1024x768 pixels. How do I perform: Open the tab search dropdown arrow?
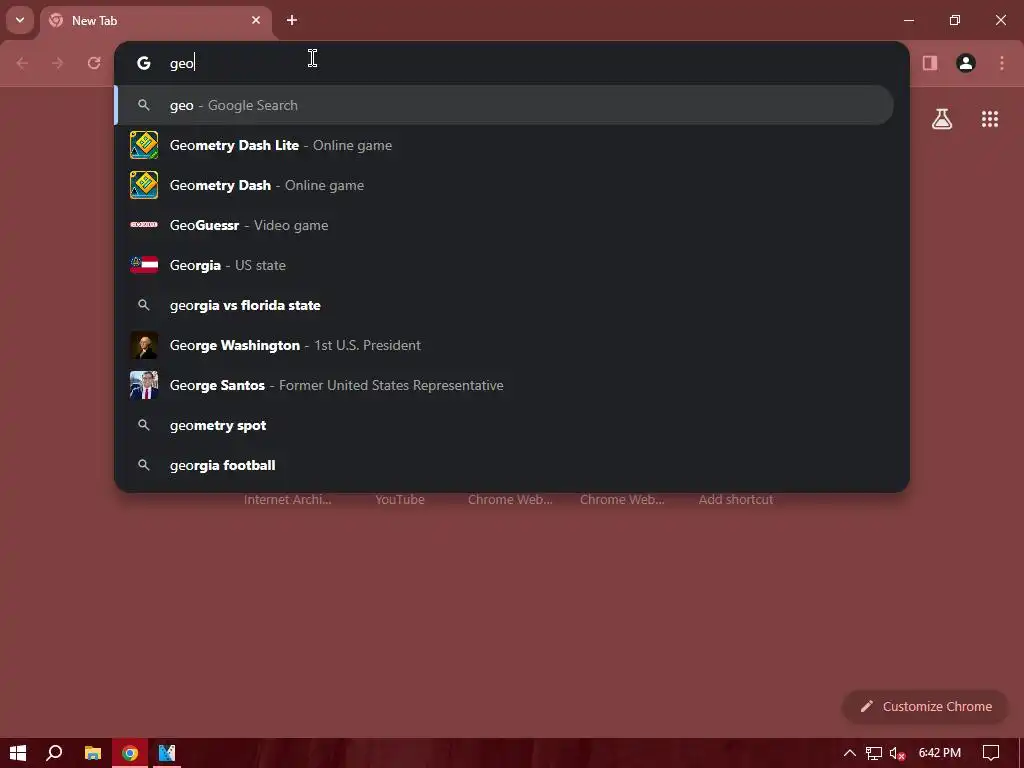(x=20, y=20)
